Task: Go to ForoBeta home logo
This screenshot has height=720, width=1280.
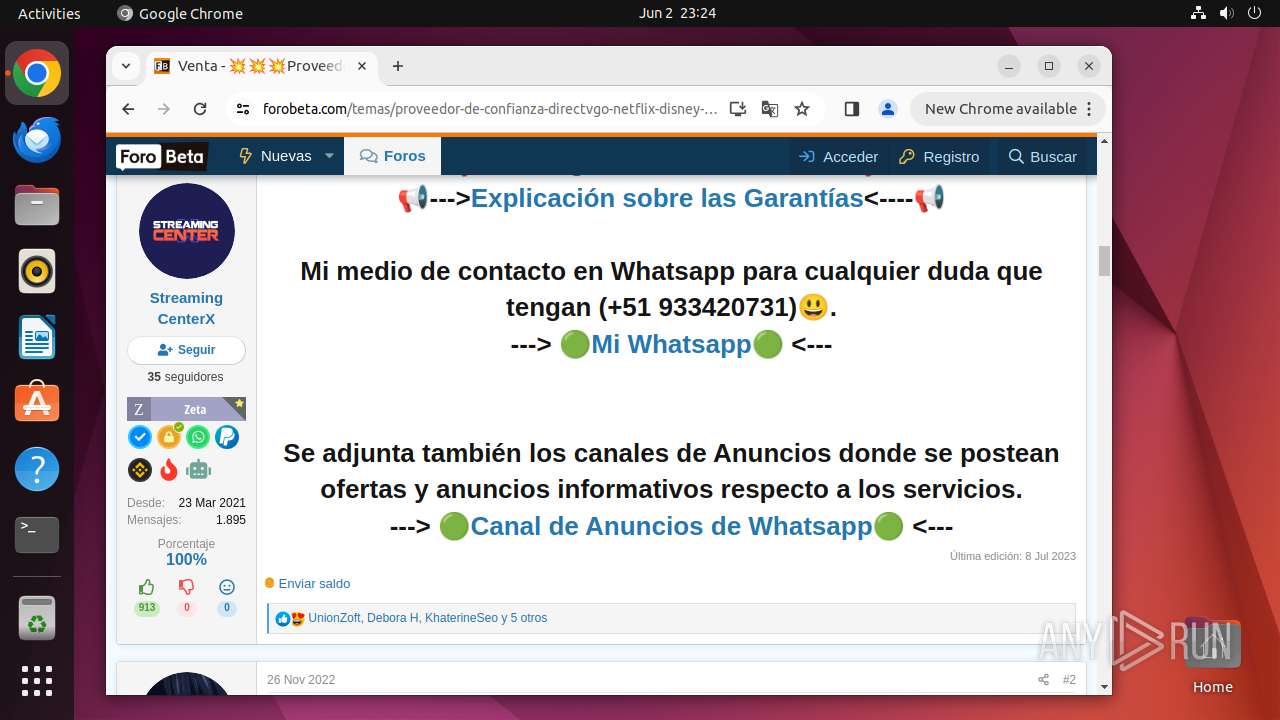Action: click(161, 156)
